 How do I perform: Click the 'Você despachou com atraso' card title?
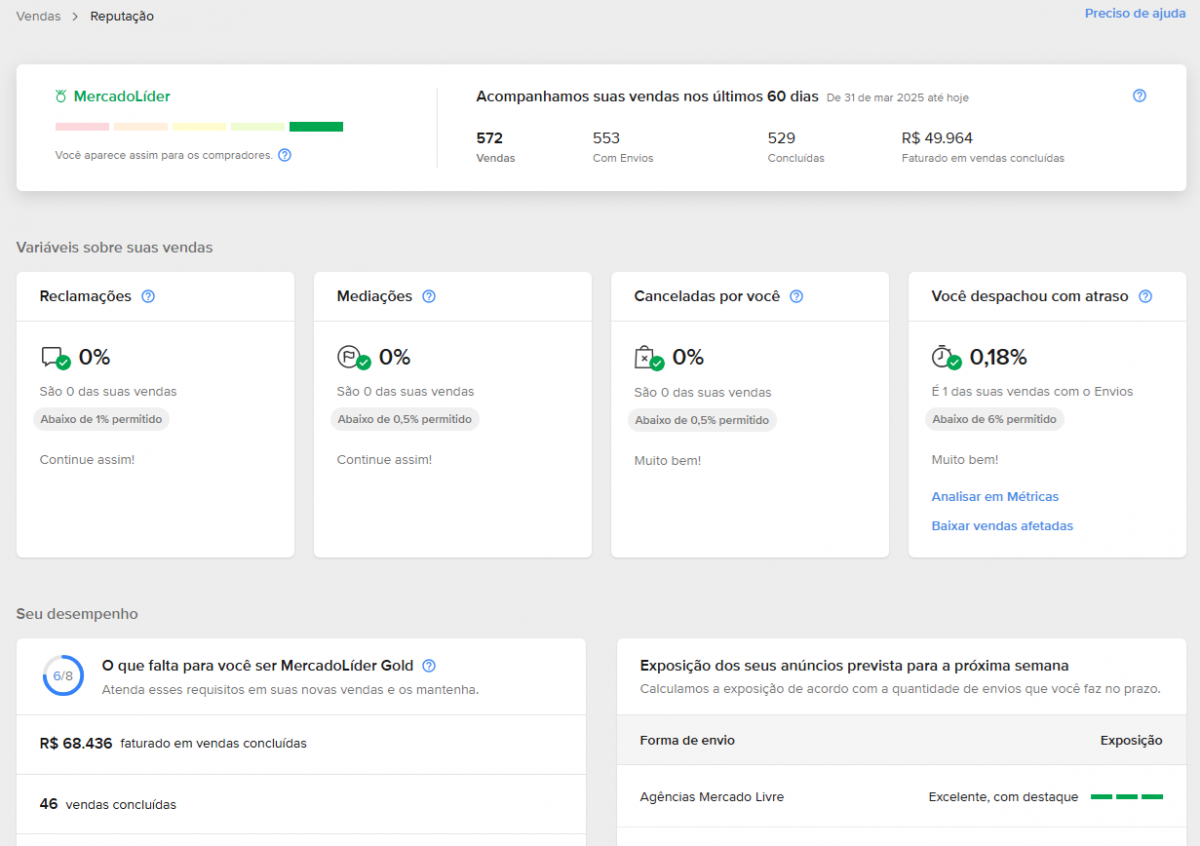tap(1030, 296)
